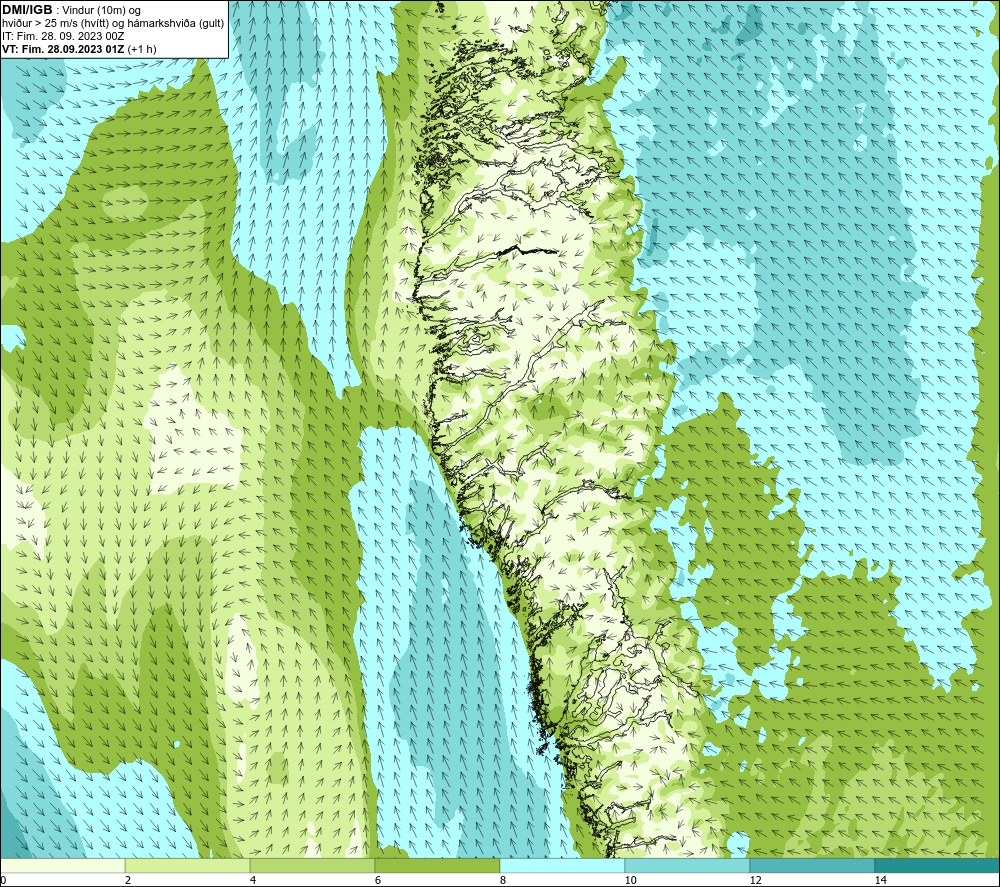Click the 8–10 m/s light cyan legend swatch
Screen dimensions: 1000x887
[562, 865]
